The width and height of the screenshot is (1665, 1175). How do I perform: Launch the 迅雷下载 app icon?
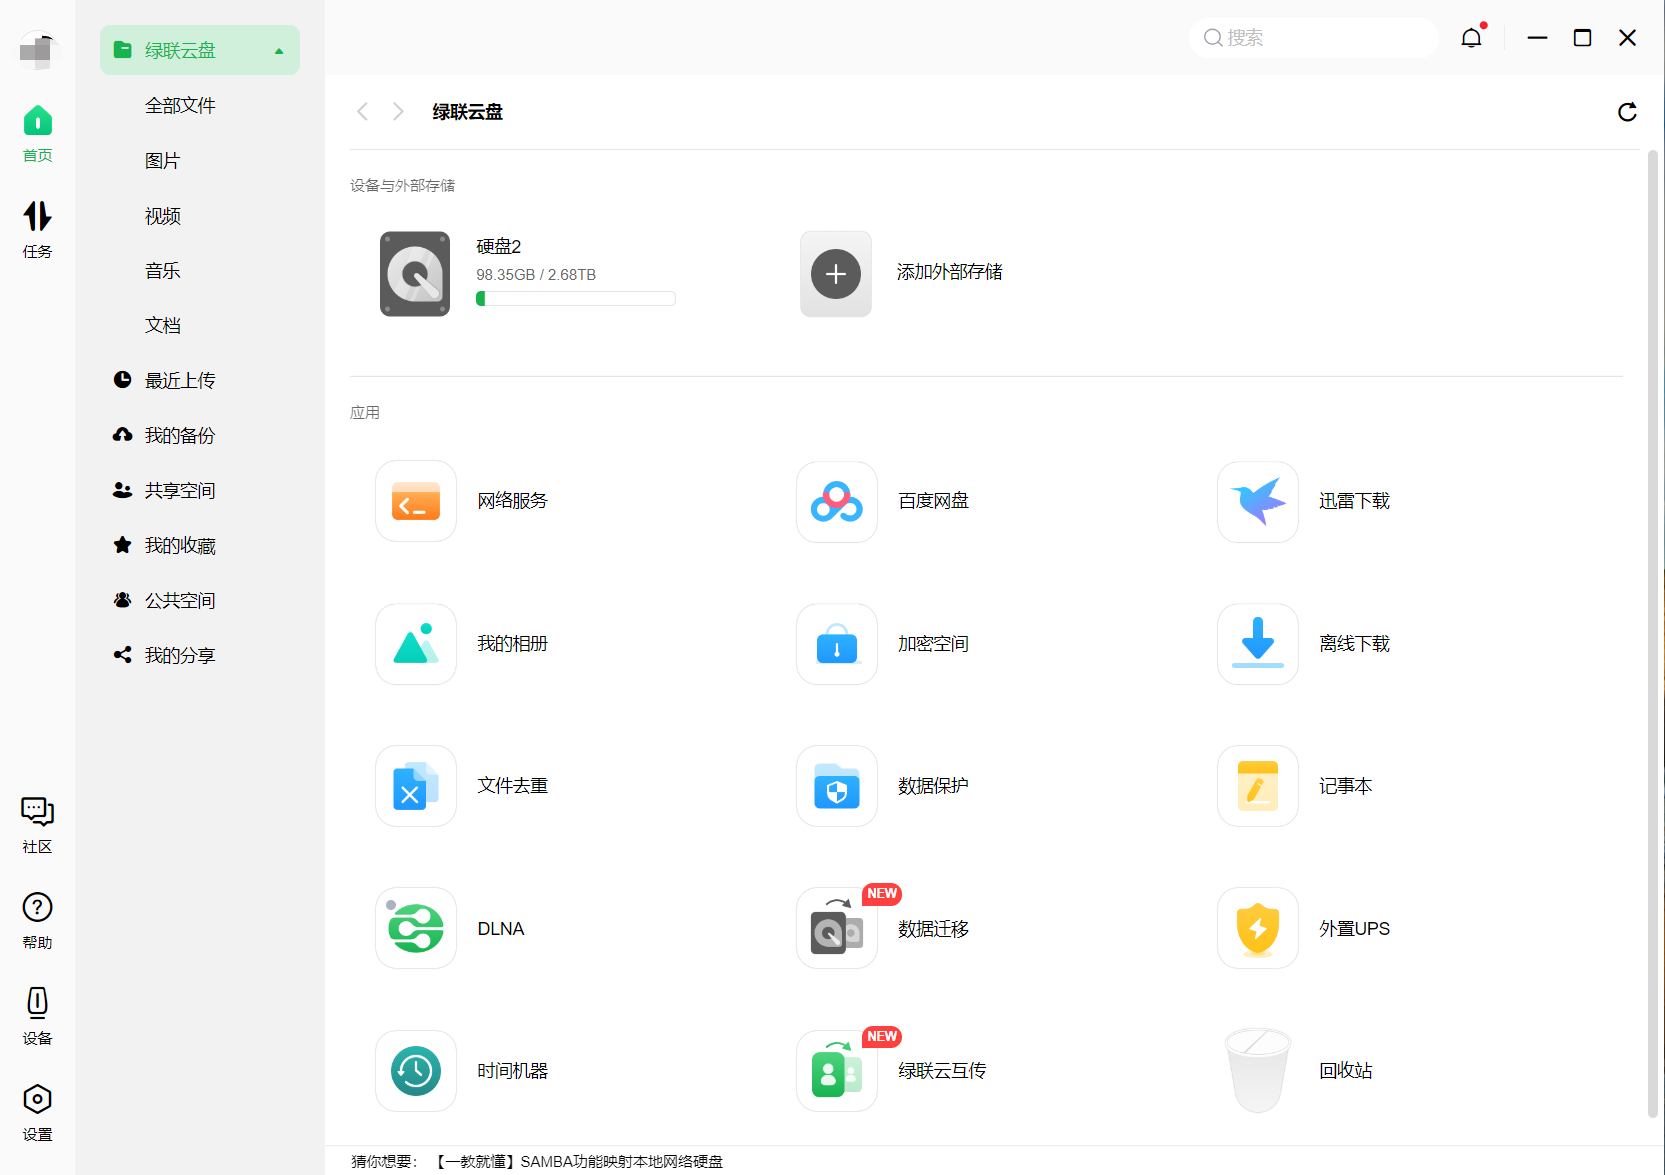(x=1258, y=502)
